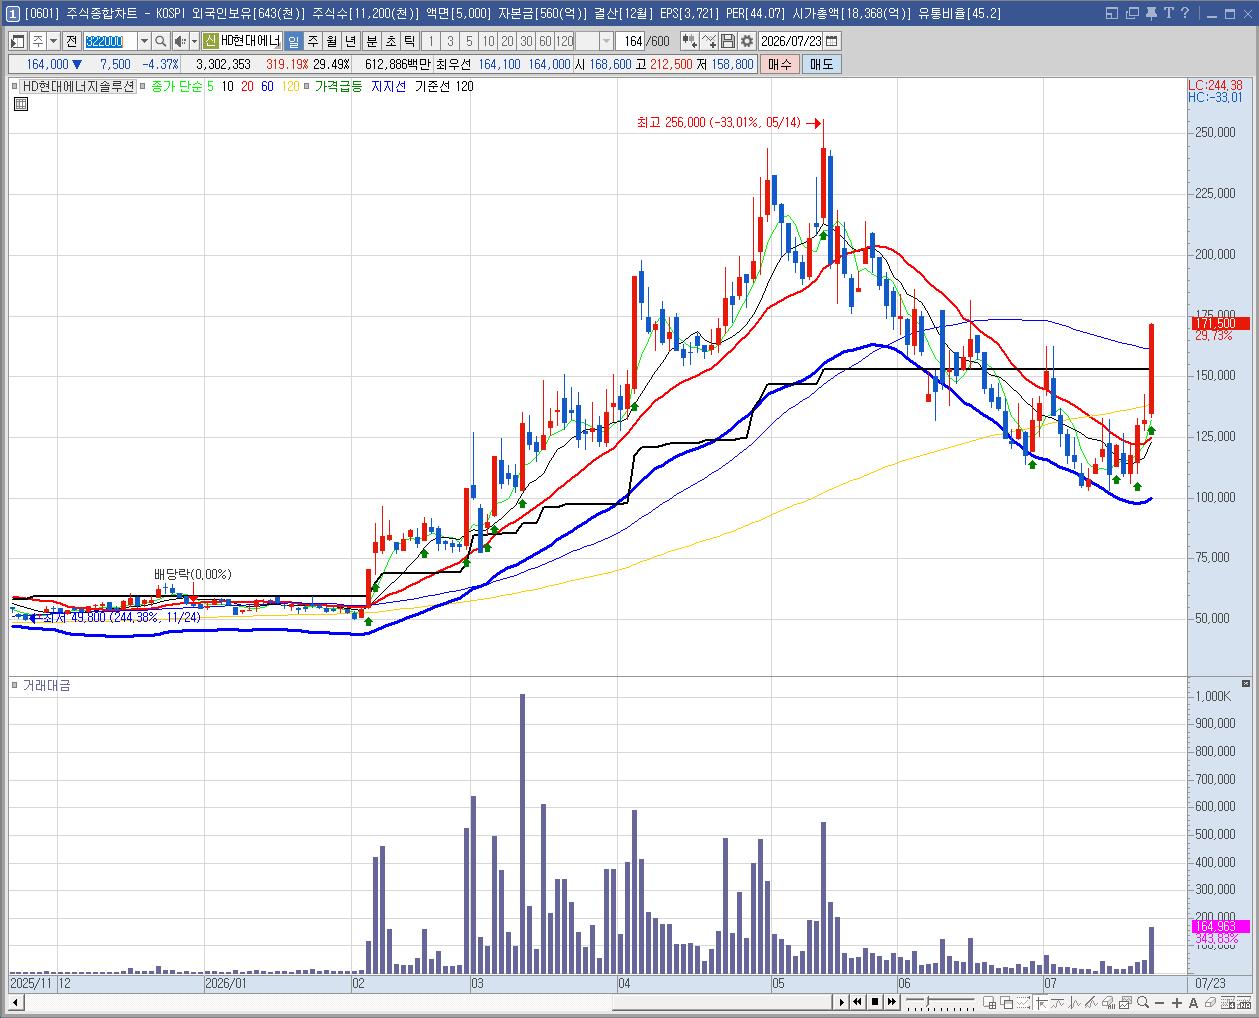Toggle the 분 (minute) chart period
Image resolution: width=1259 pixels, height=1018 pixels.
[371, 41]
